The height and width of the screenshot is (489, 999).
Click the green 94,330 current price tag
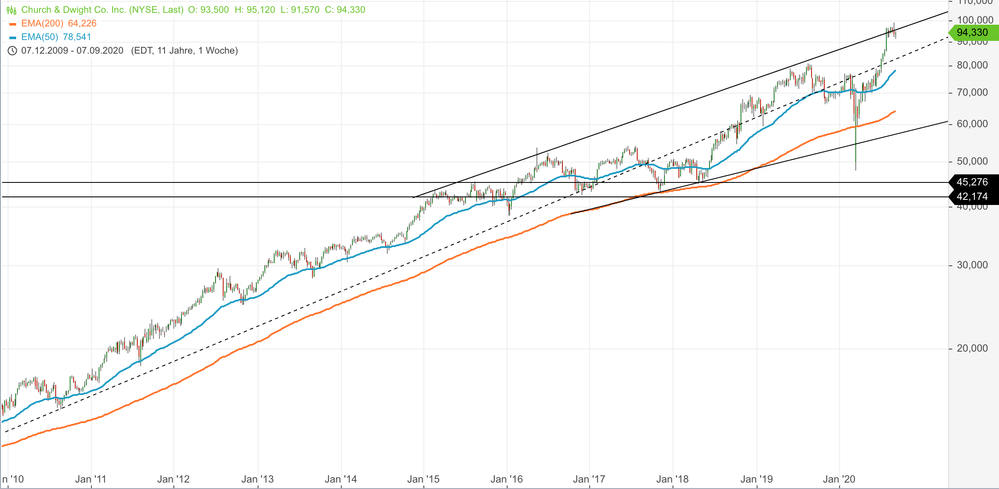click(x=972, y=33)
